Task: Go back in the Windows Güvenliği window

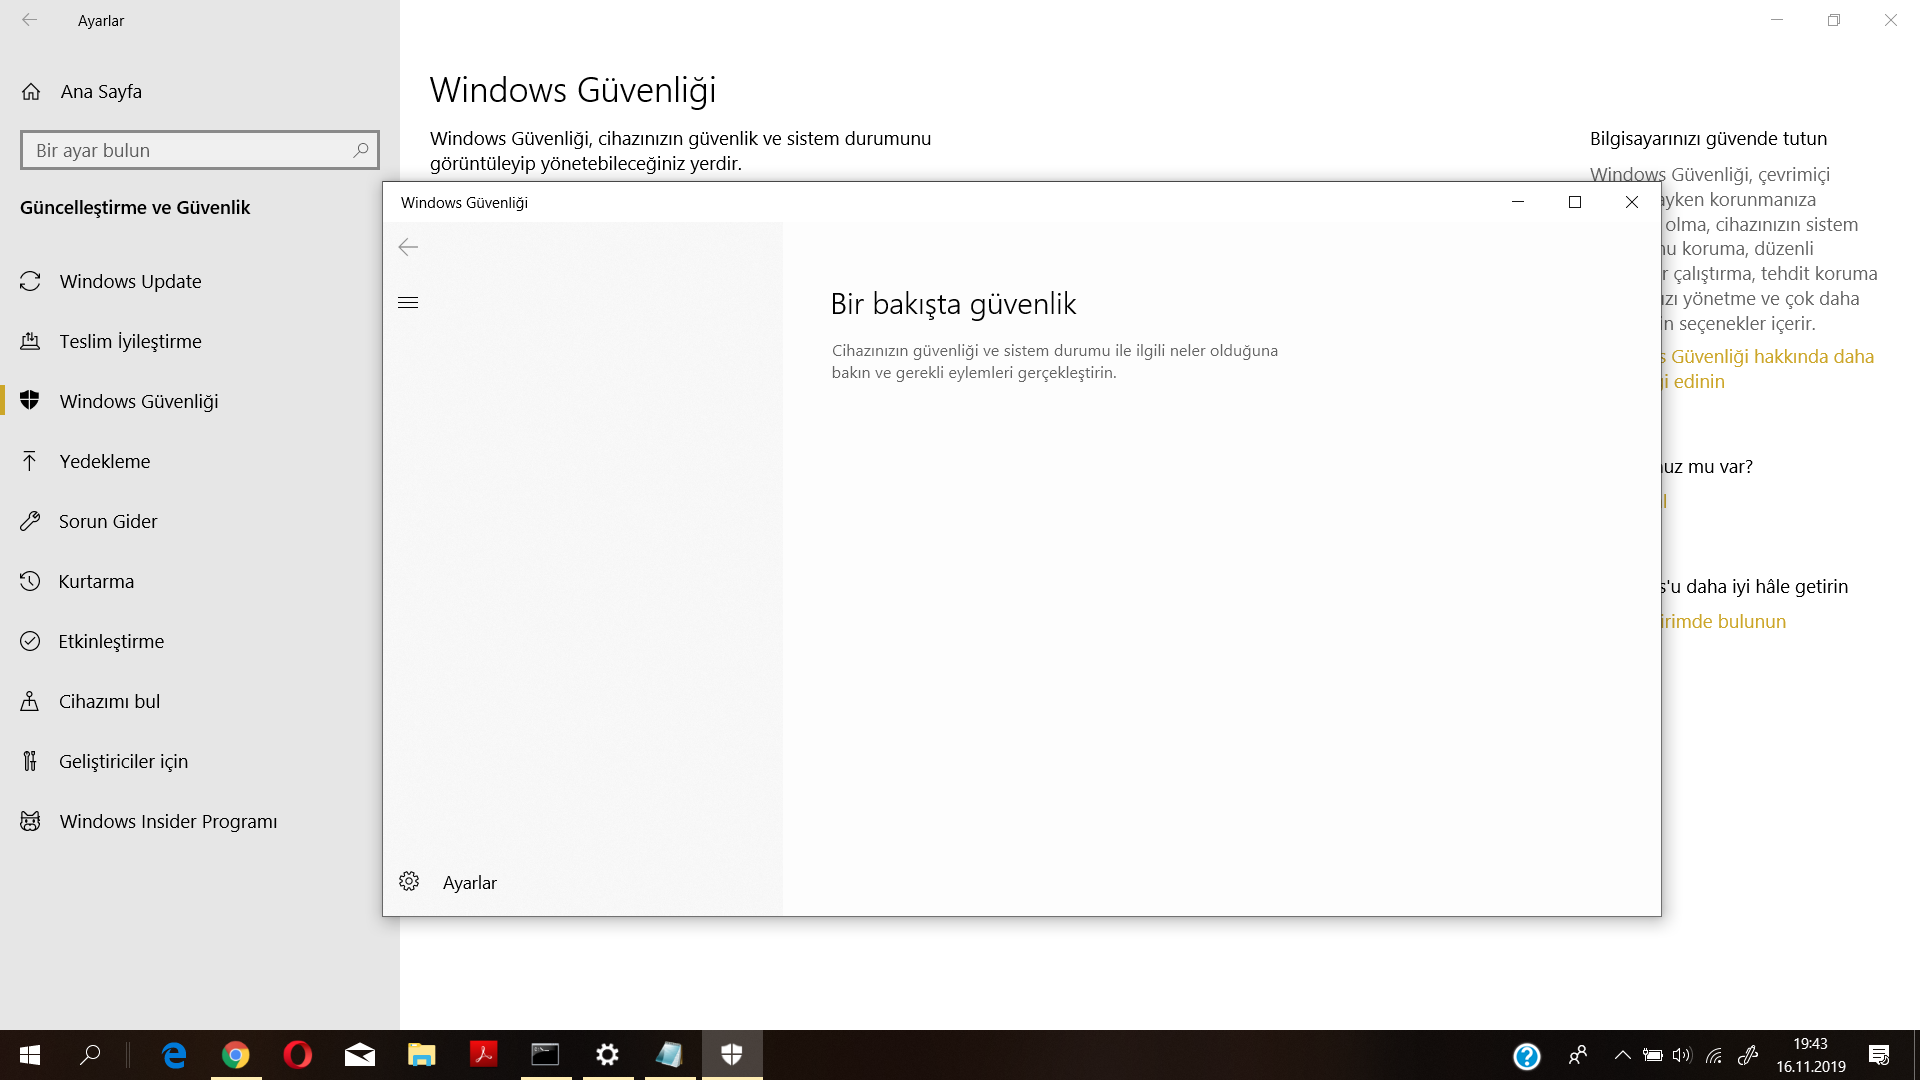Action: point(408,247)
